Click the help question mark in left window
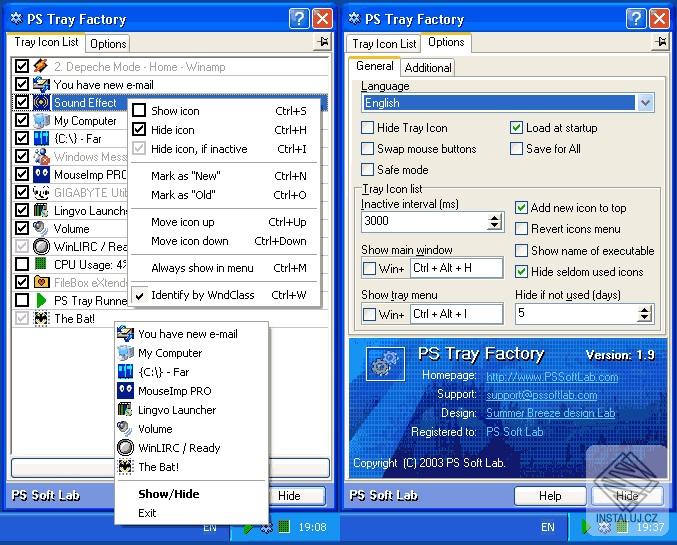The image size is (677, 545). pyautogui.click(x=299, y=19)
